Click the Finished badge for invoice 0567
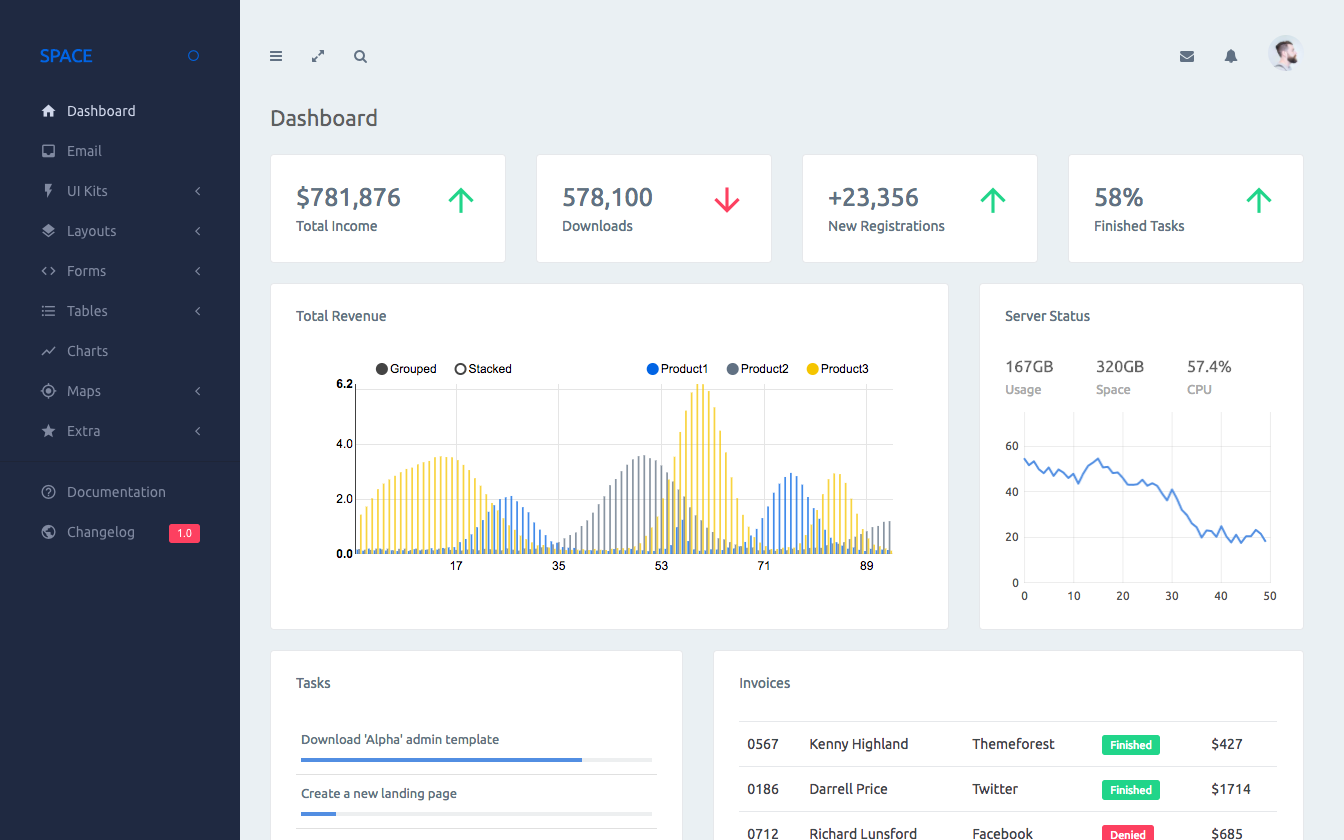This screenshot has width=1344, height=840. pos(1130,745)
